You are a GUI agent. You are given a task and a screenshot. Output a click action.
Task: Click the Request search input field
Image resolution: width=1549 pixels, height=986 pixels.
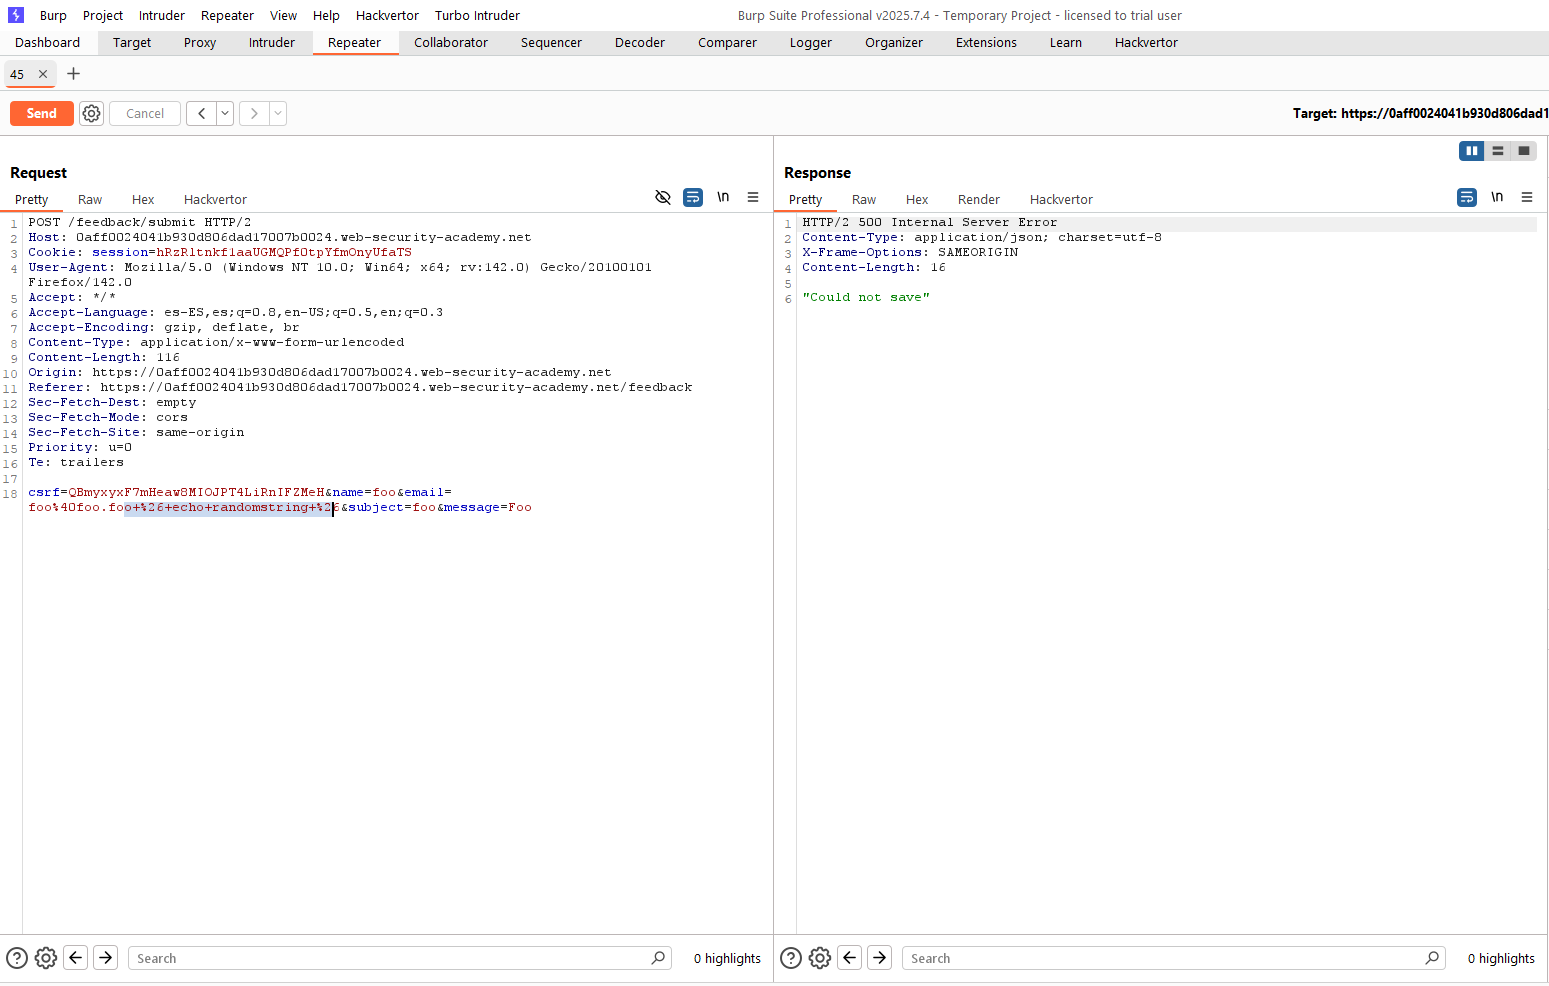(390, 958)
